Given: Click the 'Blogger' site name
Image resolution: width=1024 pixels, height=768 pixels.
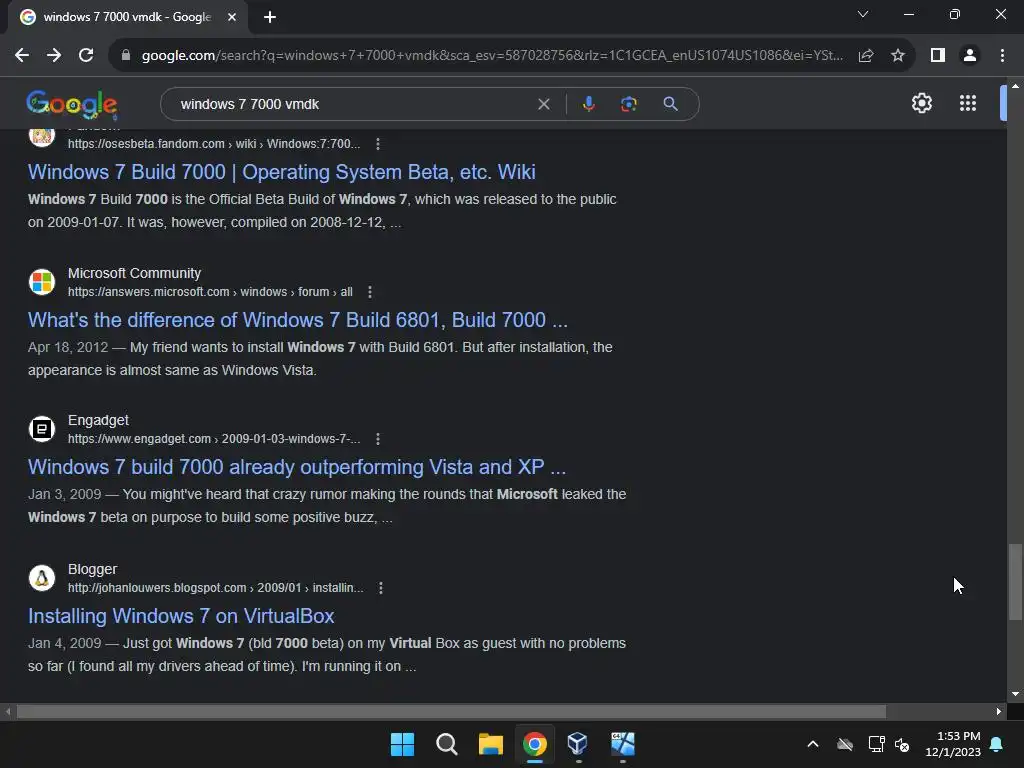Looking at the screenshot, I should (x=93, y=569).
